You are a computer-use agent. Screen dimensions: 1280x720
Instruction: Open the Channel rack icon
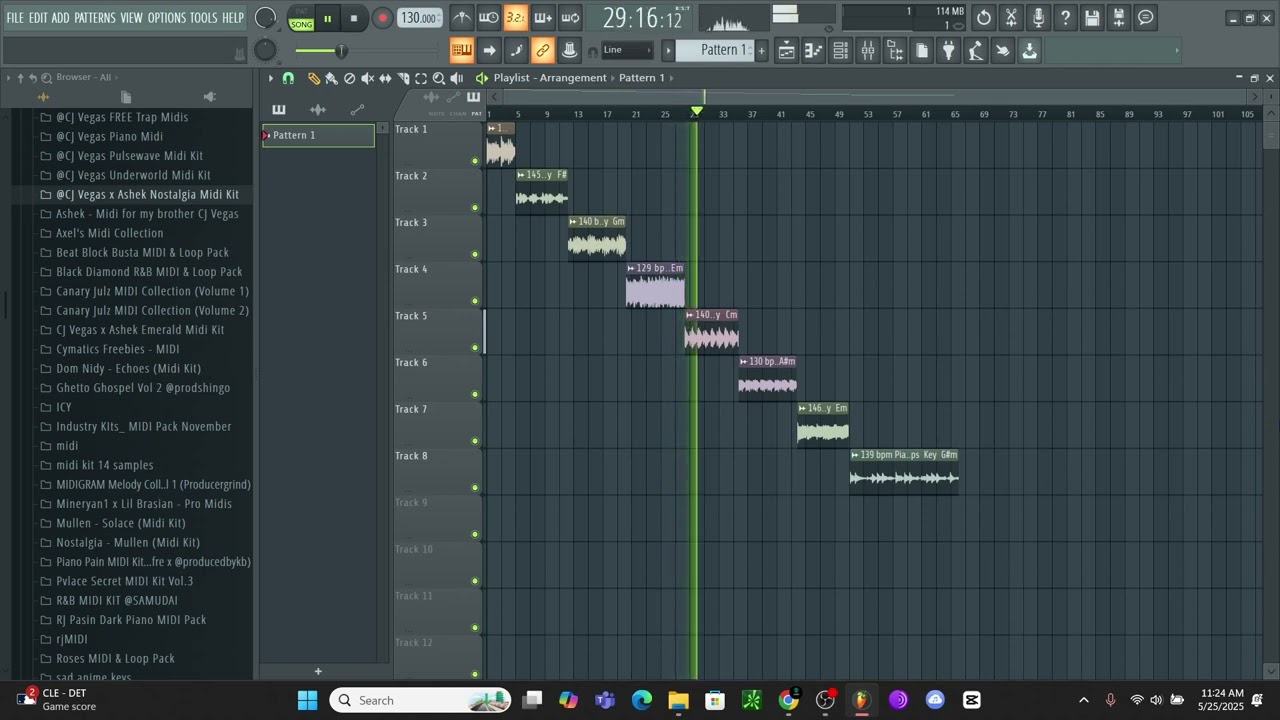point(840,50)
